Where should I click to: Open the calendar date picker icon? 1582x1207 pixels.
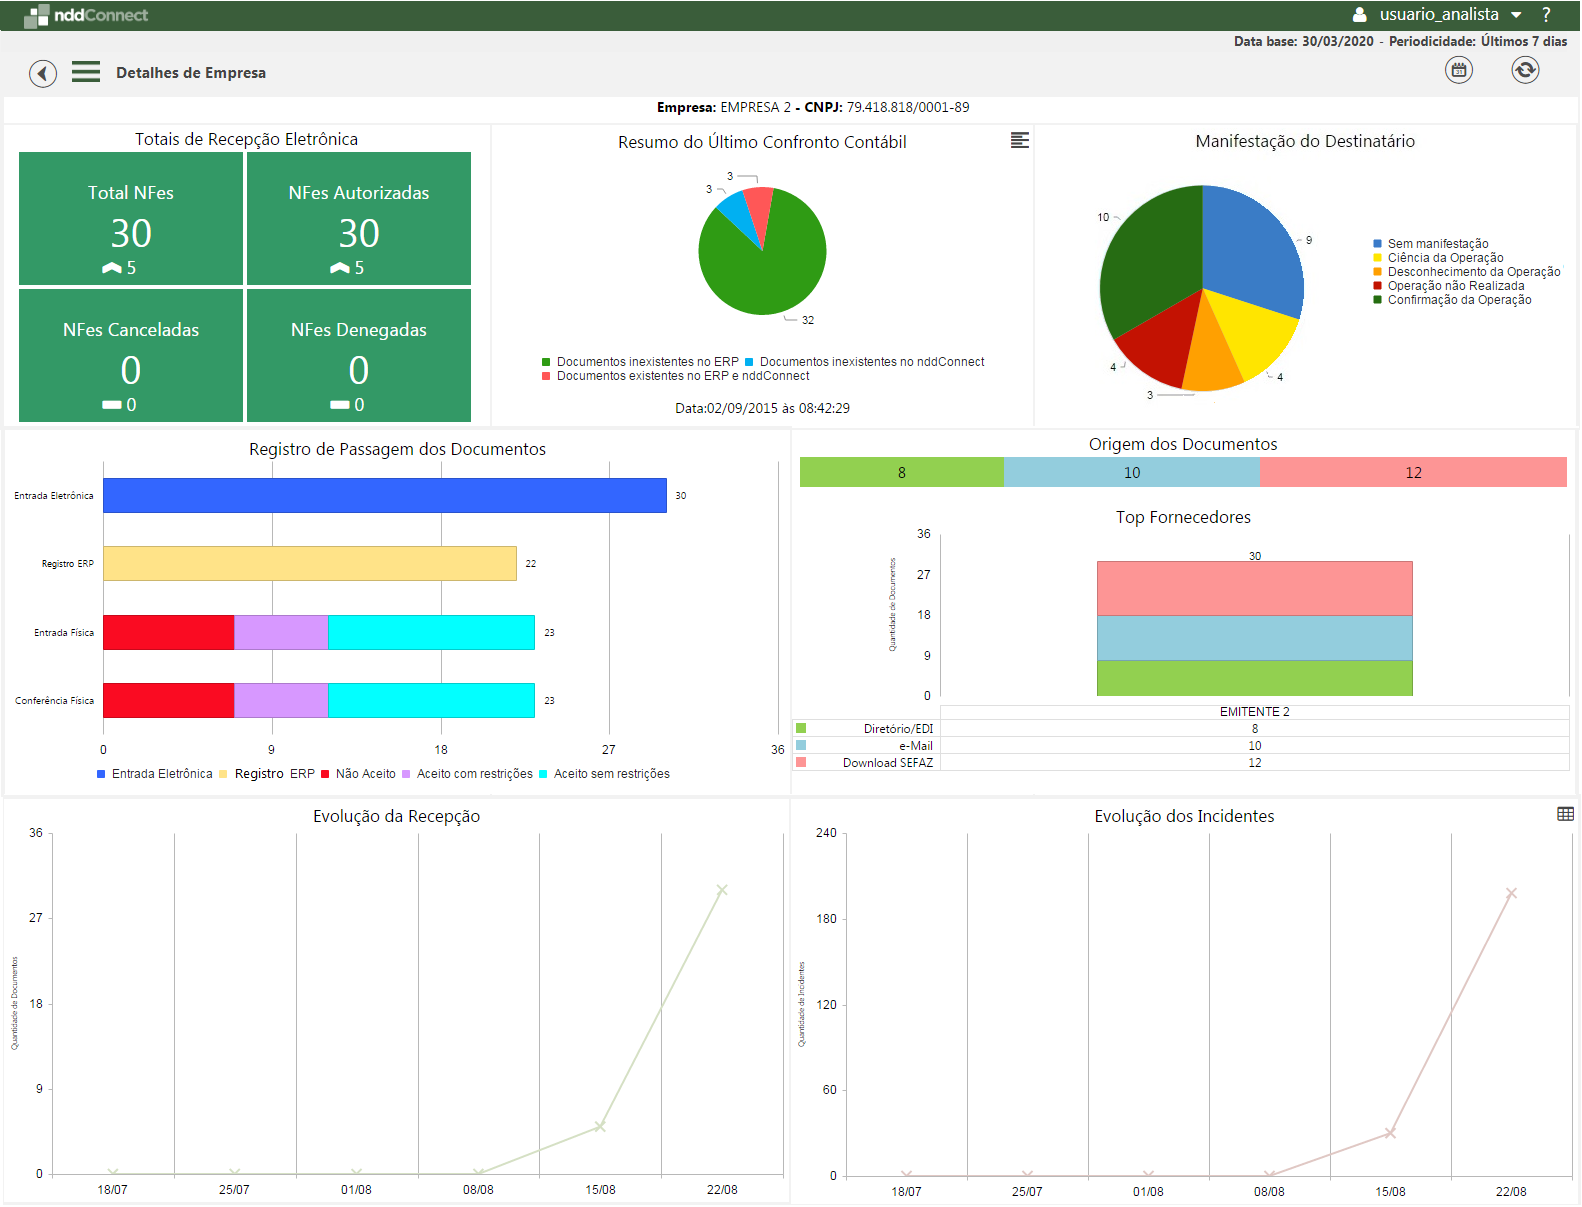(x=1459, y=70)
